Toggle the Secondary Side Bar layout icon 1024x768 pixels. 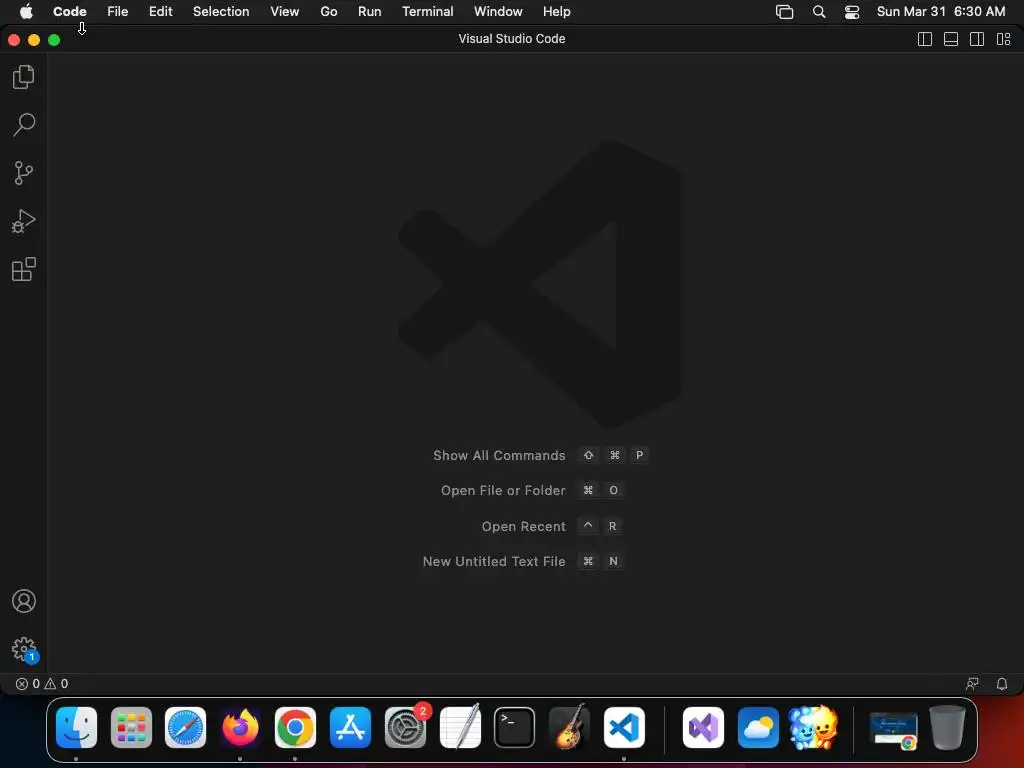(977, 39)
